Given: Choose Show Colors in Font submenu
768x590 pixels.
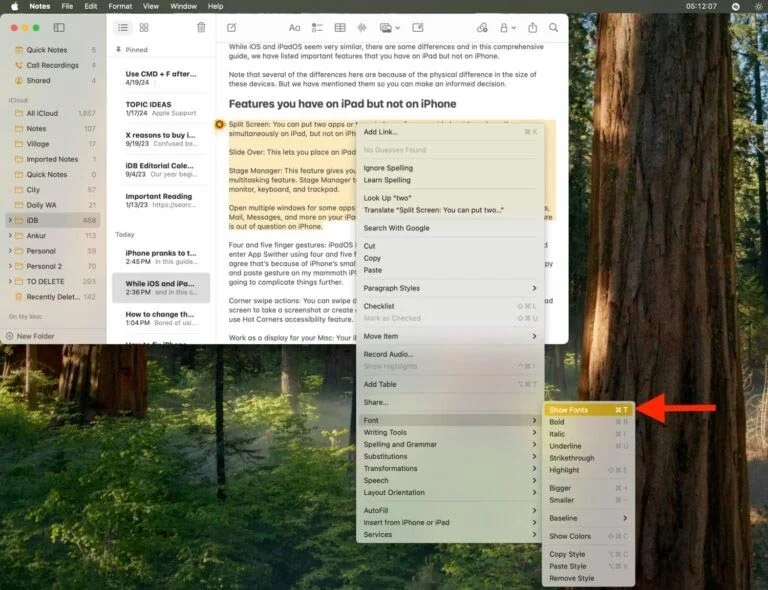Looking at the screenshot, I should [588, 536].
